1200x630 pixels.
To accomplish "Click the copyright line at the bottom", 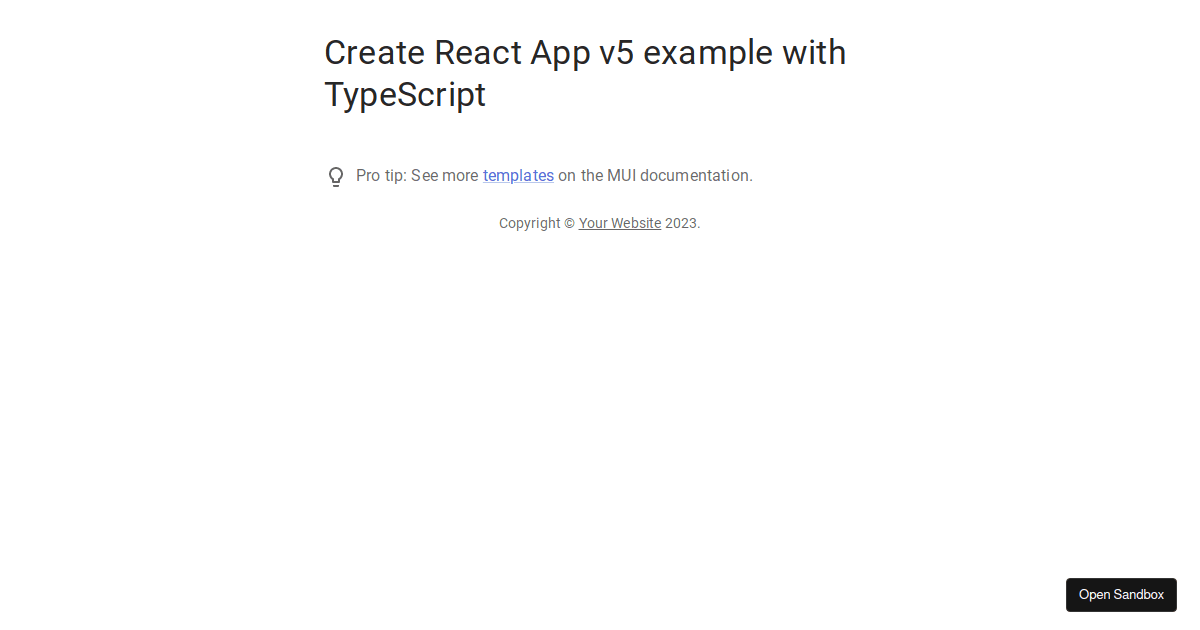I will pyautogui.click(x=599, y=223).
